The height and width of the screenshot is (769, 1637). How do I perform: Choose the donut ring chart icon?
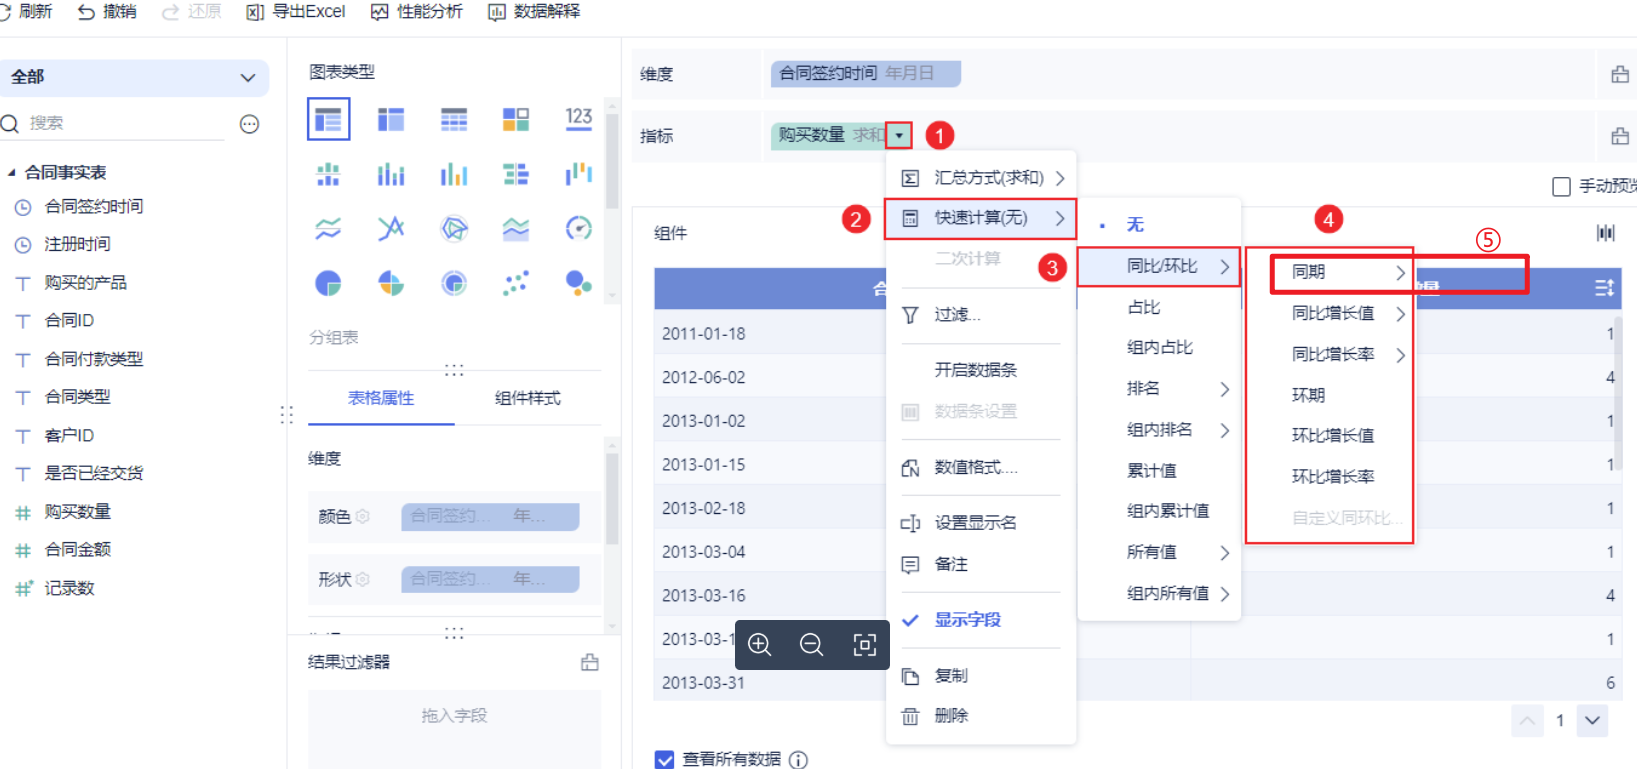pos(454,284)
